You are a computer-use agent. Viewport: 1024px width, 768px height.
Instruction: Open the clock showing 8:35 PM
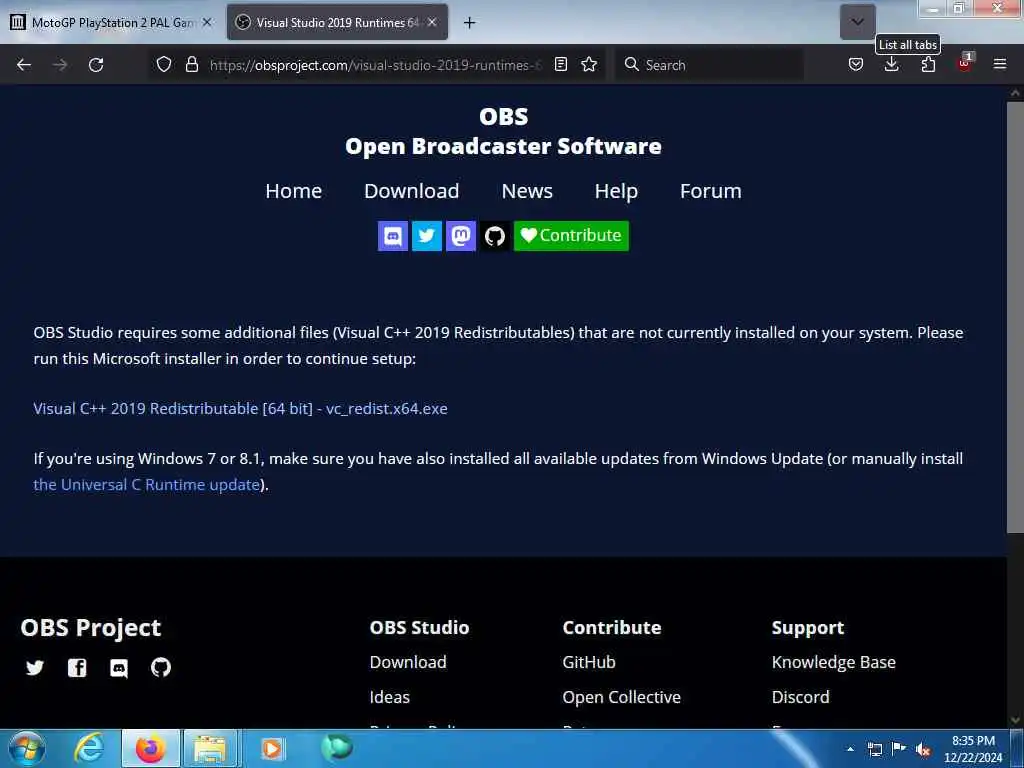(973, 749)
